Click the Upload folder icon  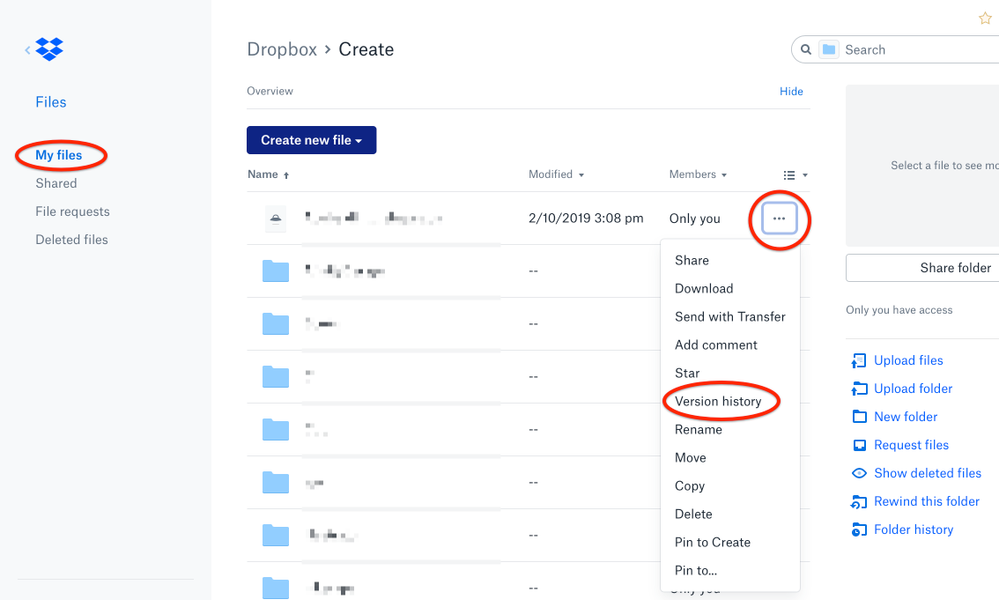858,389
